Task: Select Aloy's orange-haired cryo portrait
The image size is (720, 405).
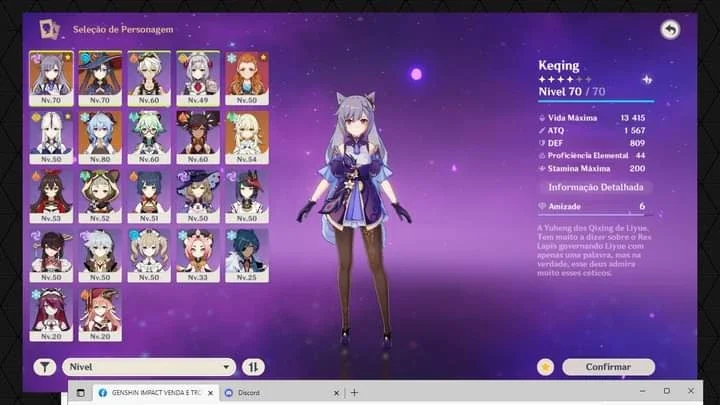Action: [247, 79]
